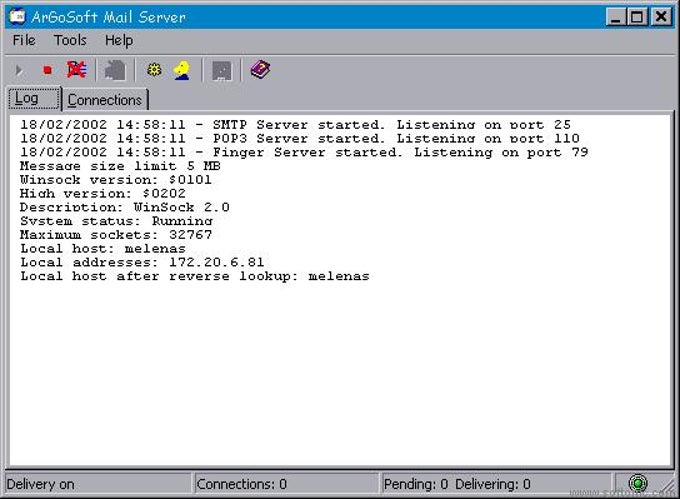The width and height of the screenshot is (680, 499).
Task: Click the Local host: melenas line
Action: [103, 249]
